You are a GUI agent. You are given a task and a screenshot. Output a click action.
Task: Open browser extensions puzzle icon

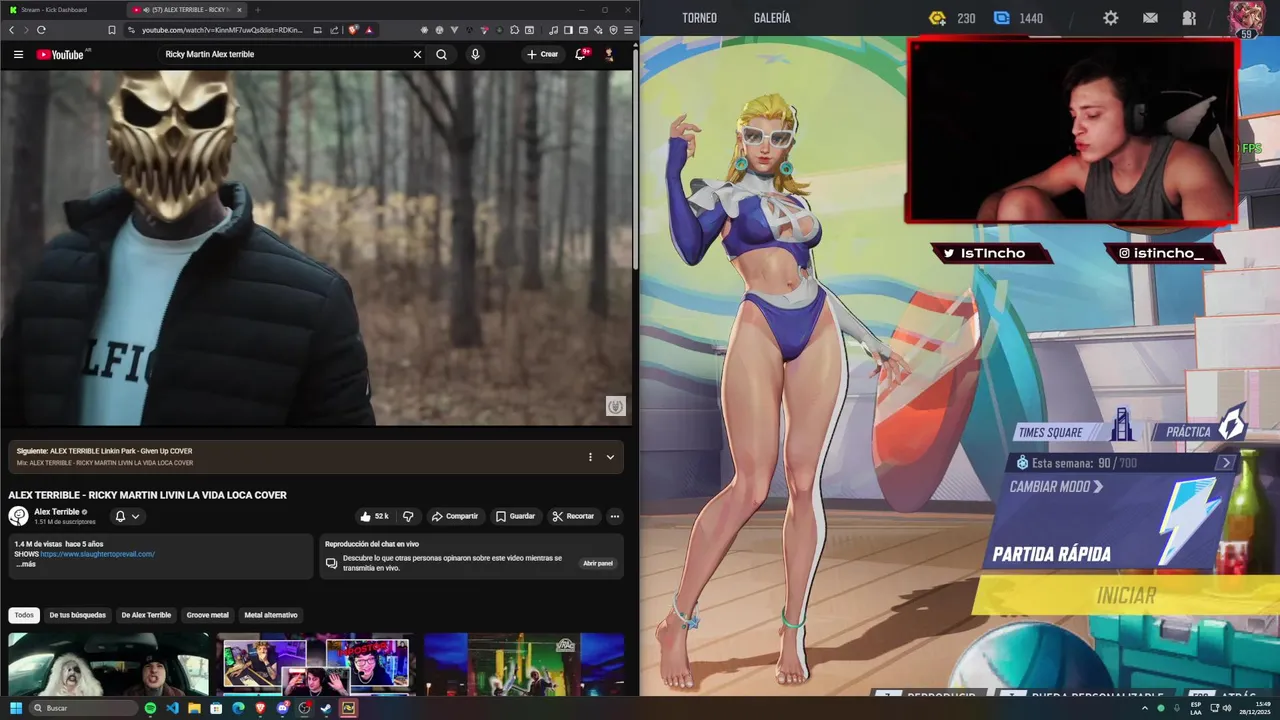pyautogui.click(x=514, y=30)
